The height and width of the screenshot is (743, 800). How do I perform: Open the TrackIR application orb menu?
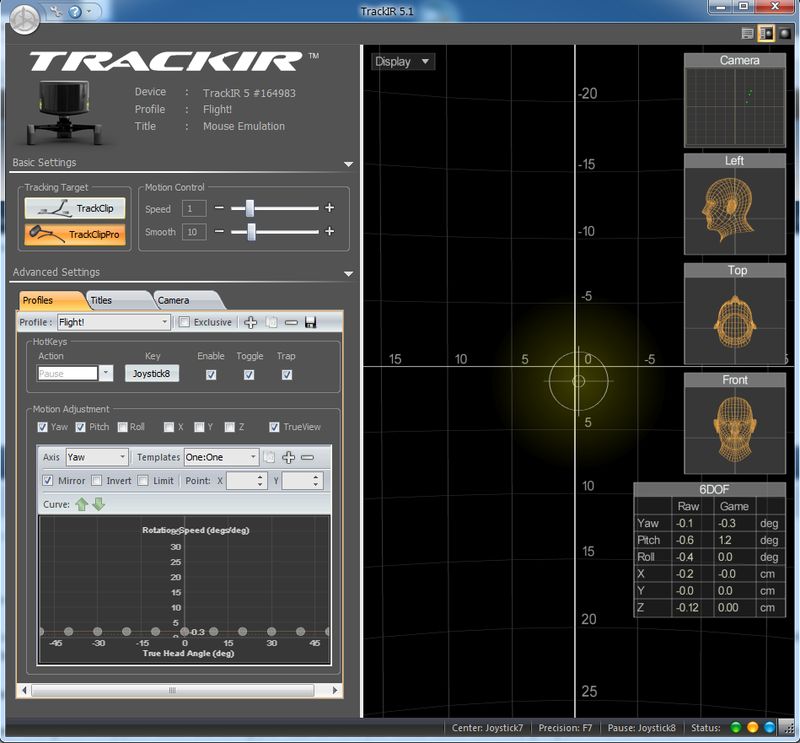(x=24, y=20)
